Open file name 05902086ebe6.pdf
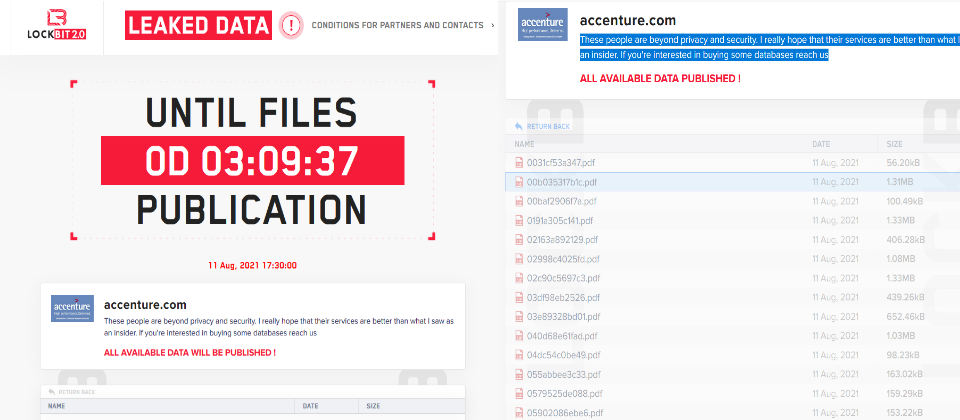 tap(564, 412)
